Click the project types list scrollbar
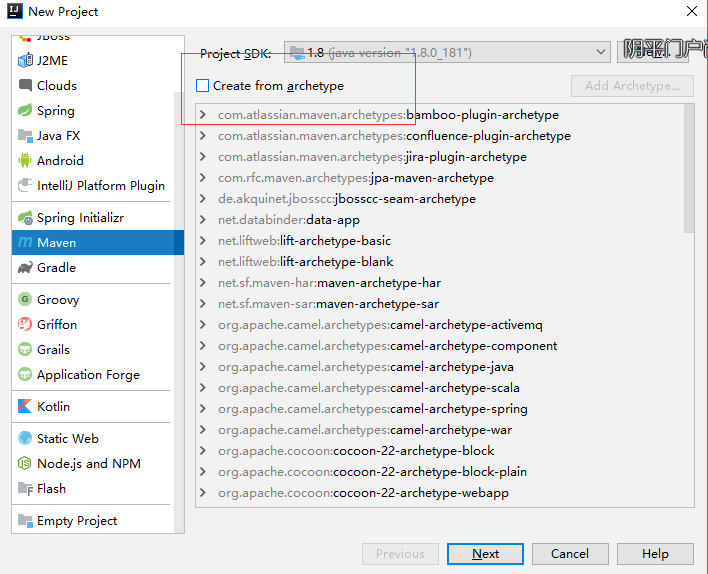The height and width of the screenshot is (574, 708). 179,313
